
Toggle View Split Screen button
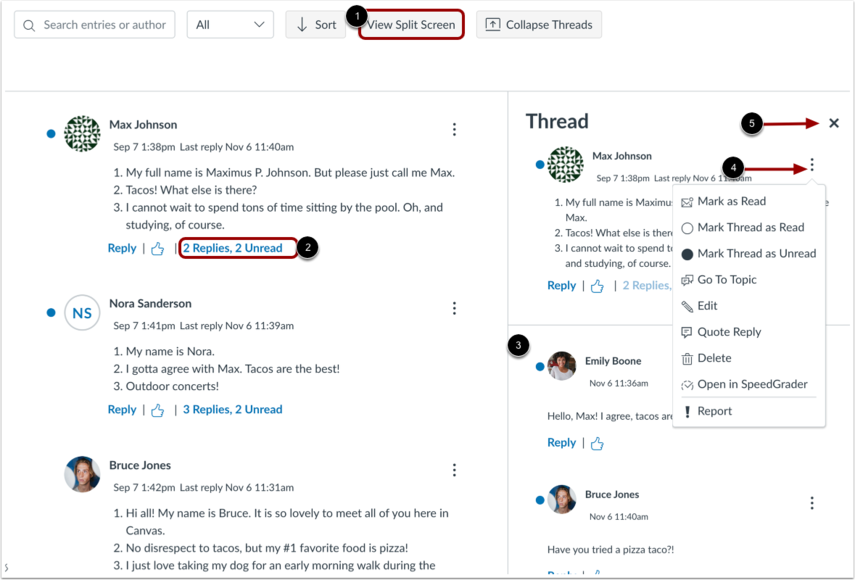411,25
